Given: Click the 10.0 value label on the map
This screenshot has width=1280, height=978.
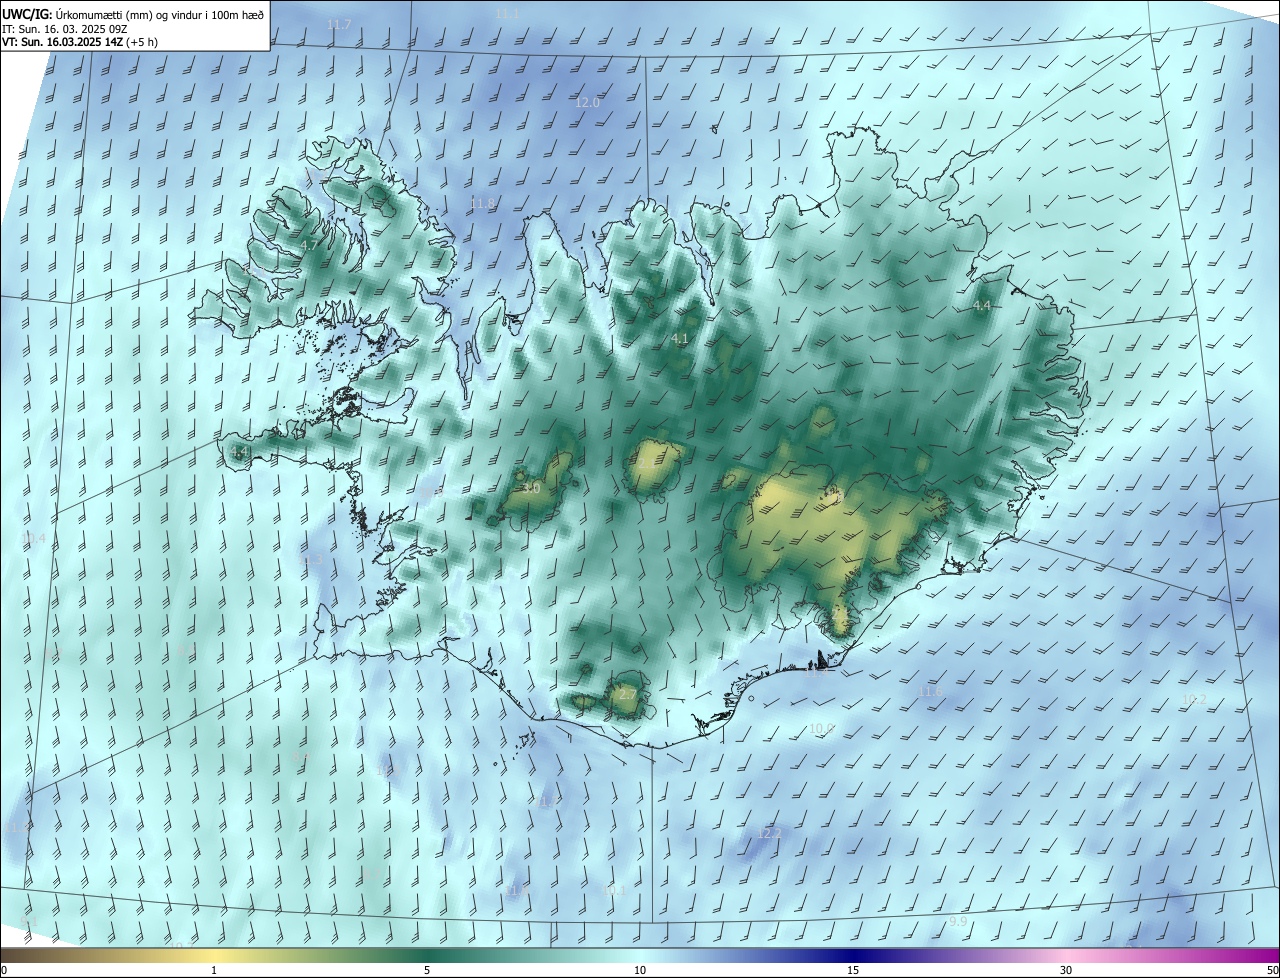Looking at the screenshot, I should 822,728.
